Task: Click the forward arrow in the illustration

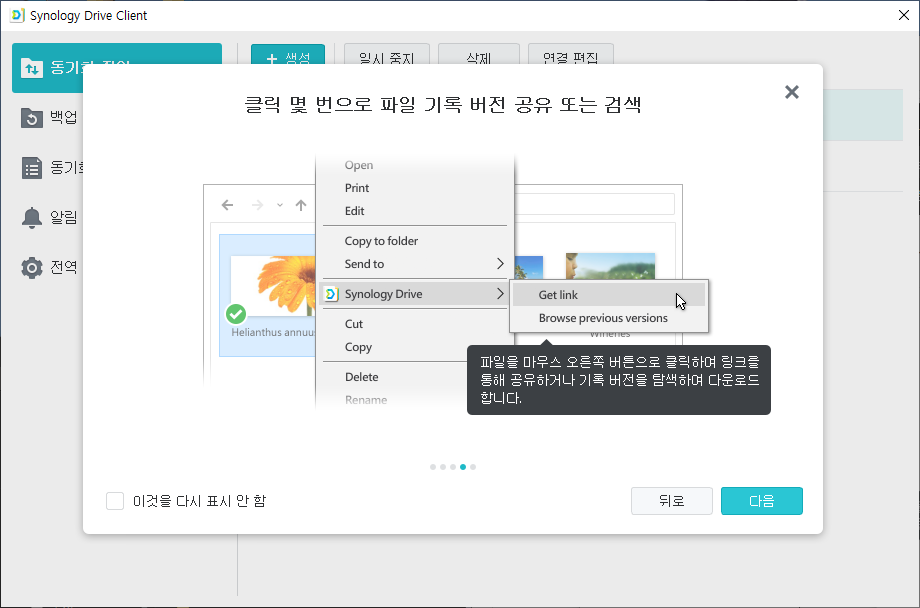Action: [257, 205]
